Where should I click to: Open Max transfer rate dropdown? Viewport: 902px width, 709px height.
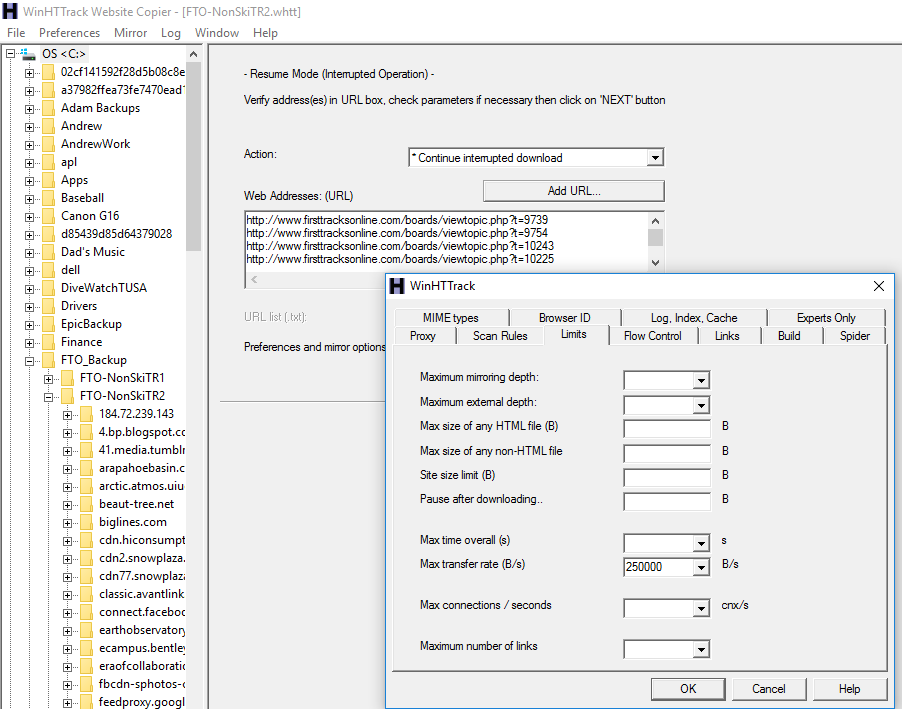coord(701,567)
